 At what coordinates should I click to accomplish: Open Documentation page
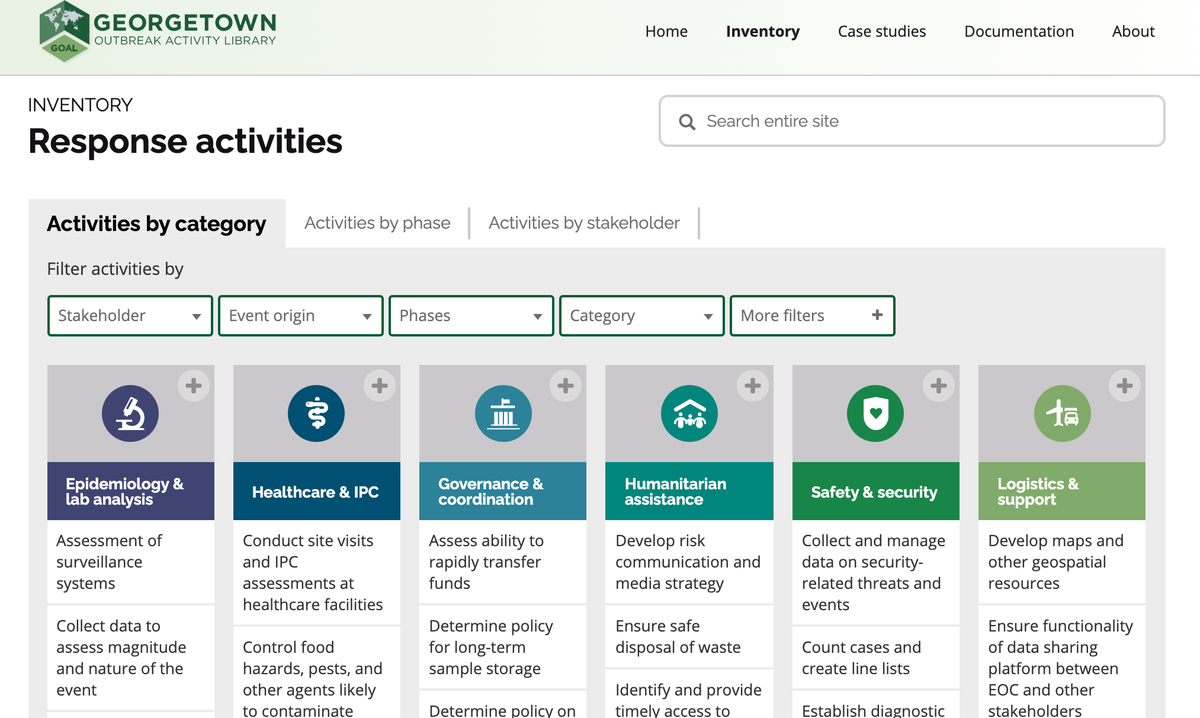(1019, 31)
